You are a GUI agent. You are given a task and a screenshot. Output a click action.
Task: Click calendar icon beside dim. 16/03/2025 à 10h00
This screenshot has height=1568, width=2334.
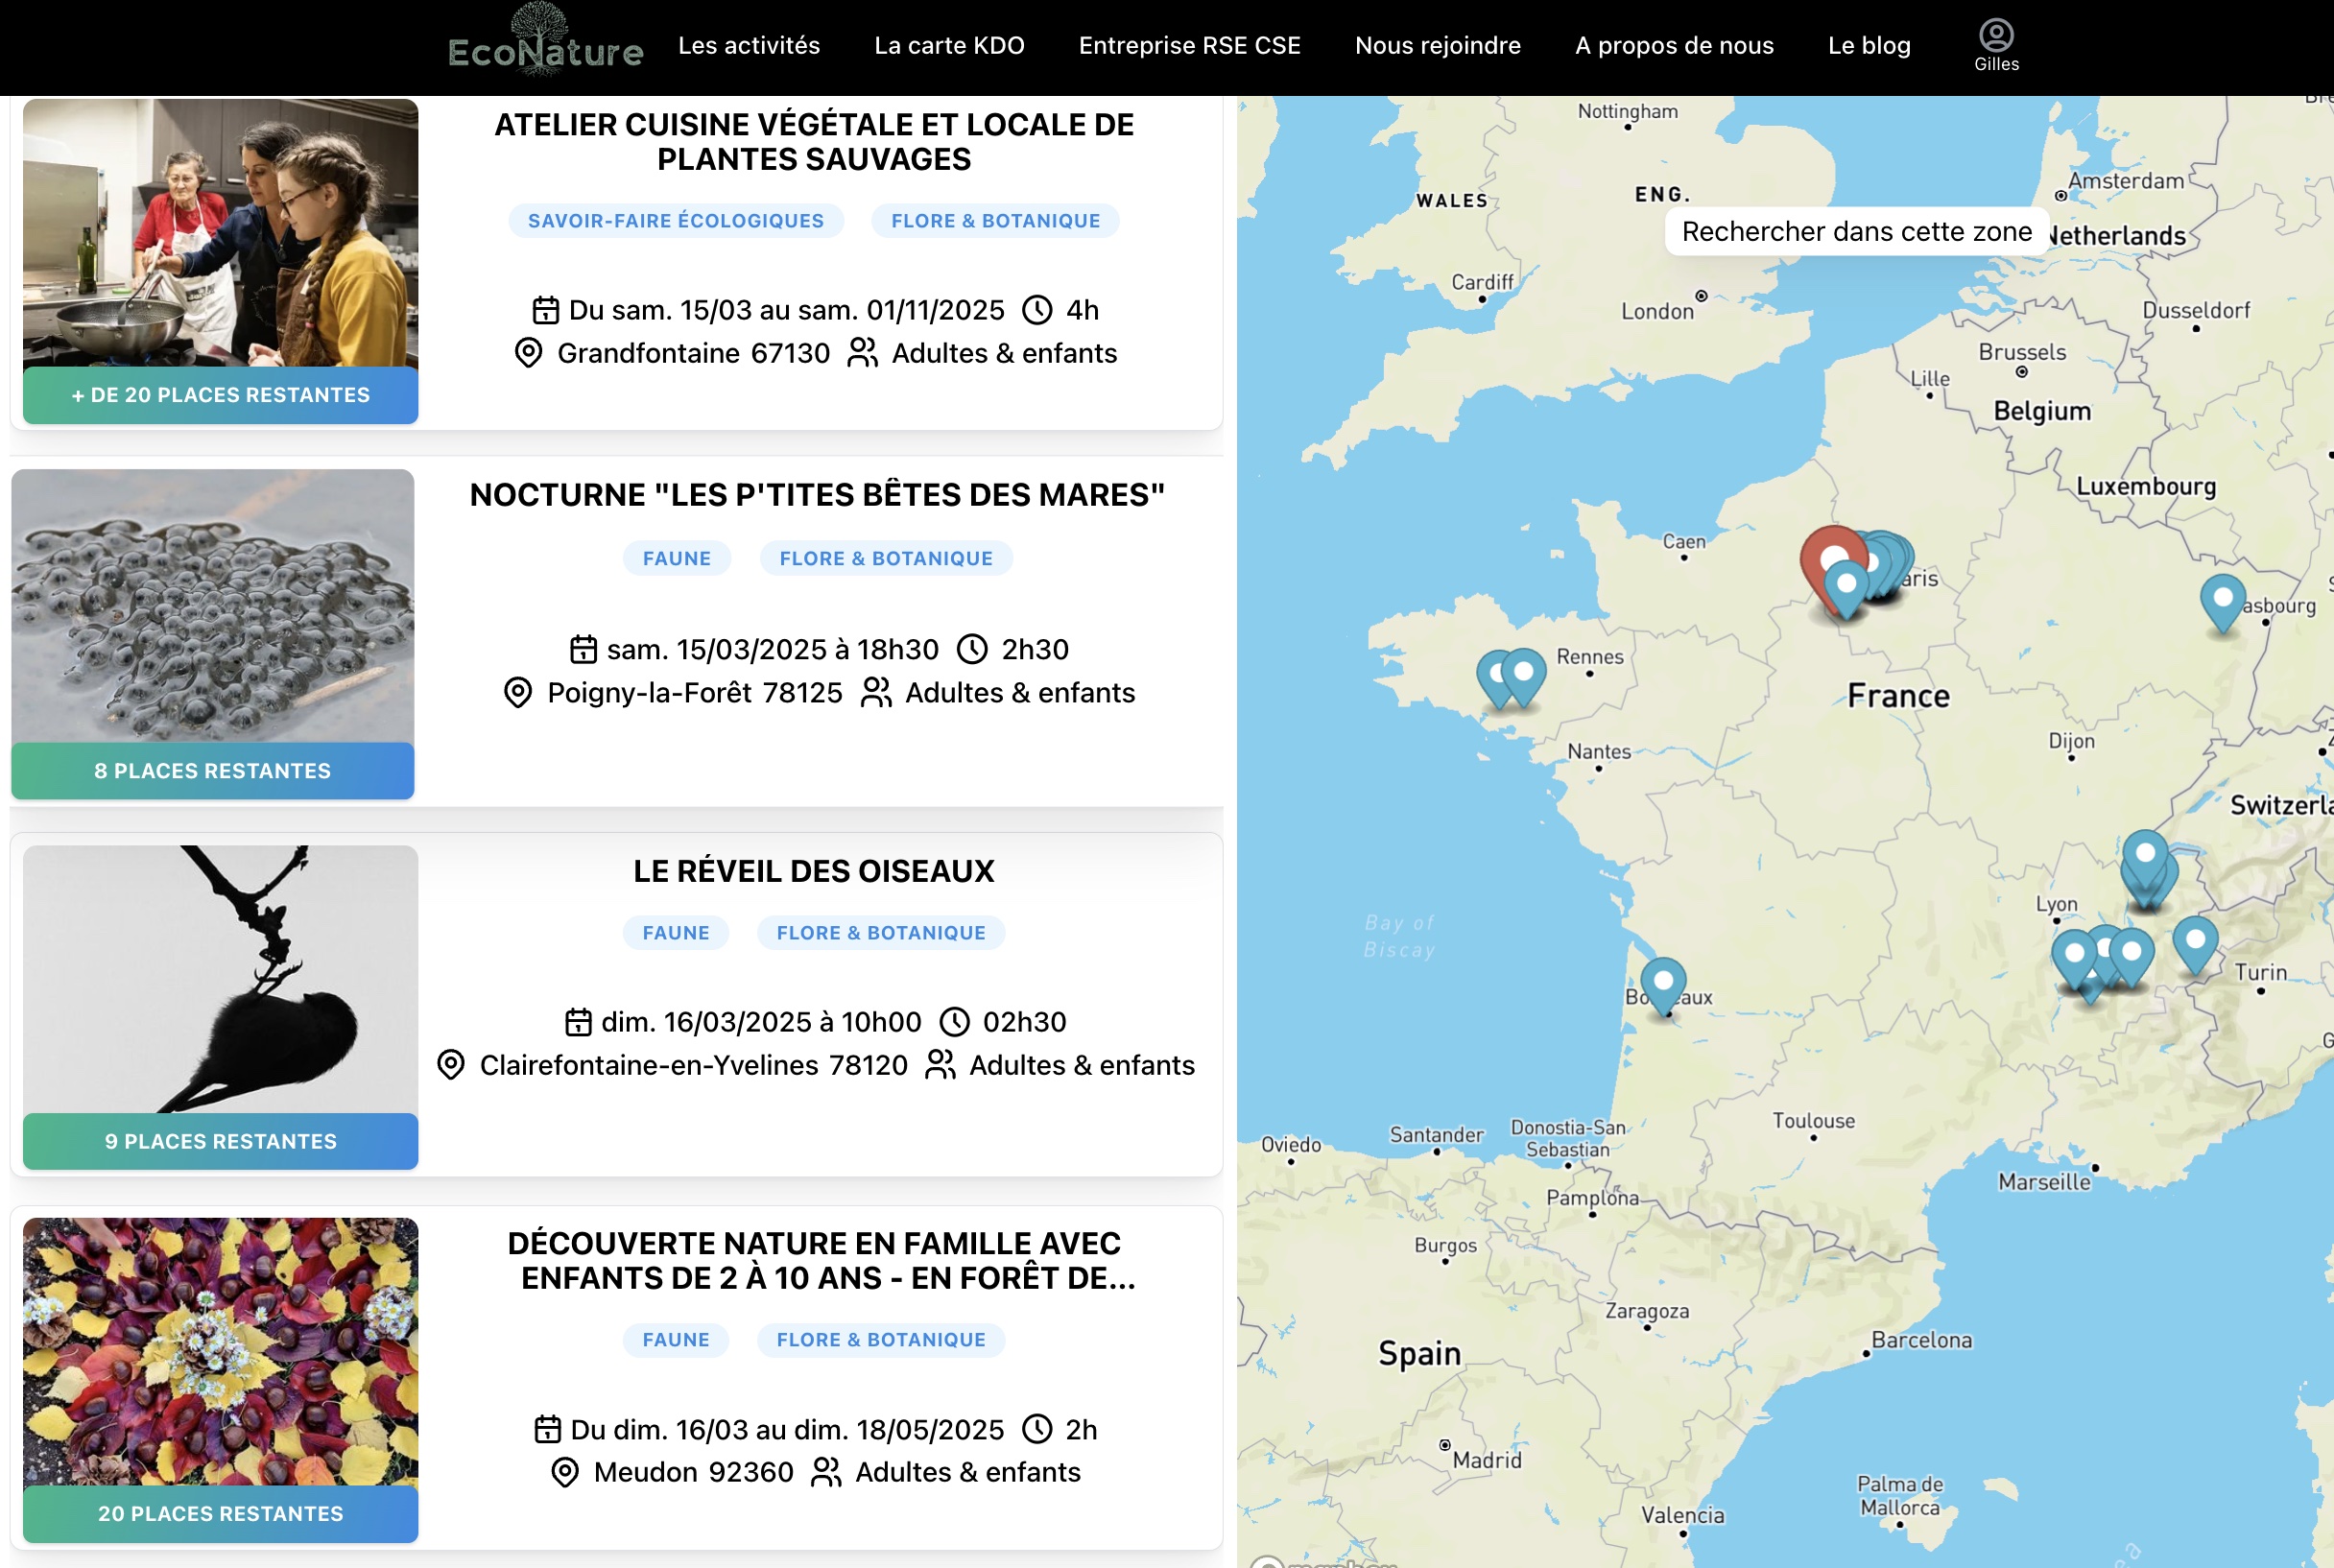[578, 1022]
